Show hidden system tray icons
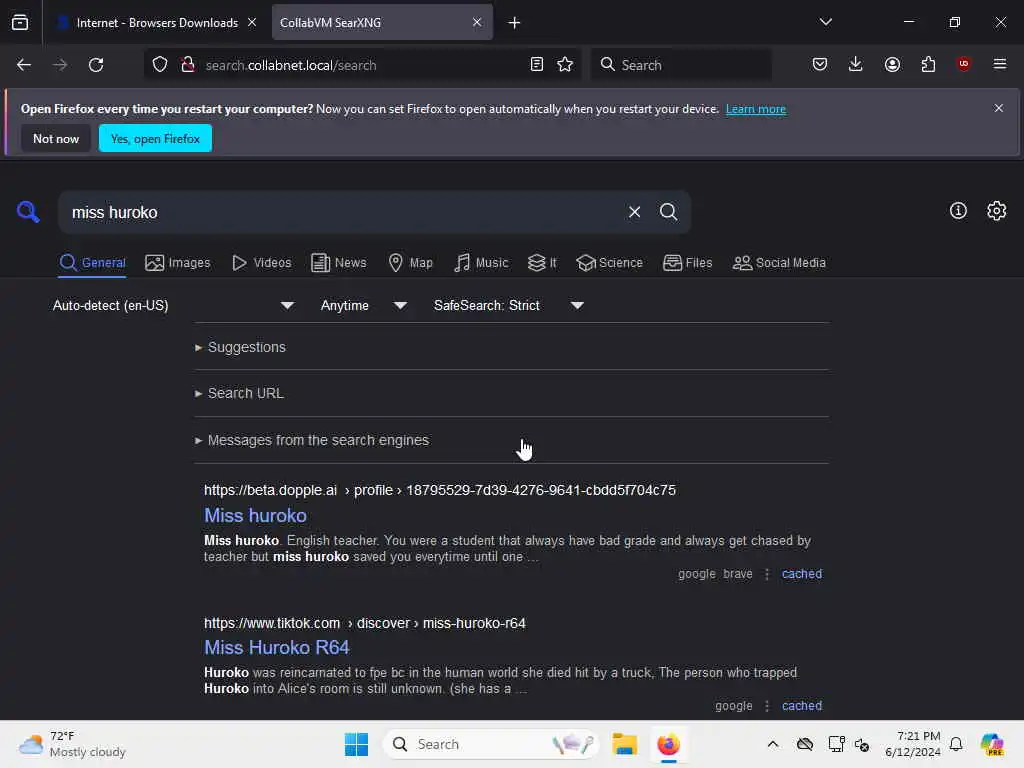 (x=773, y=744)
